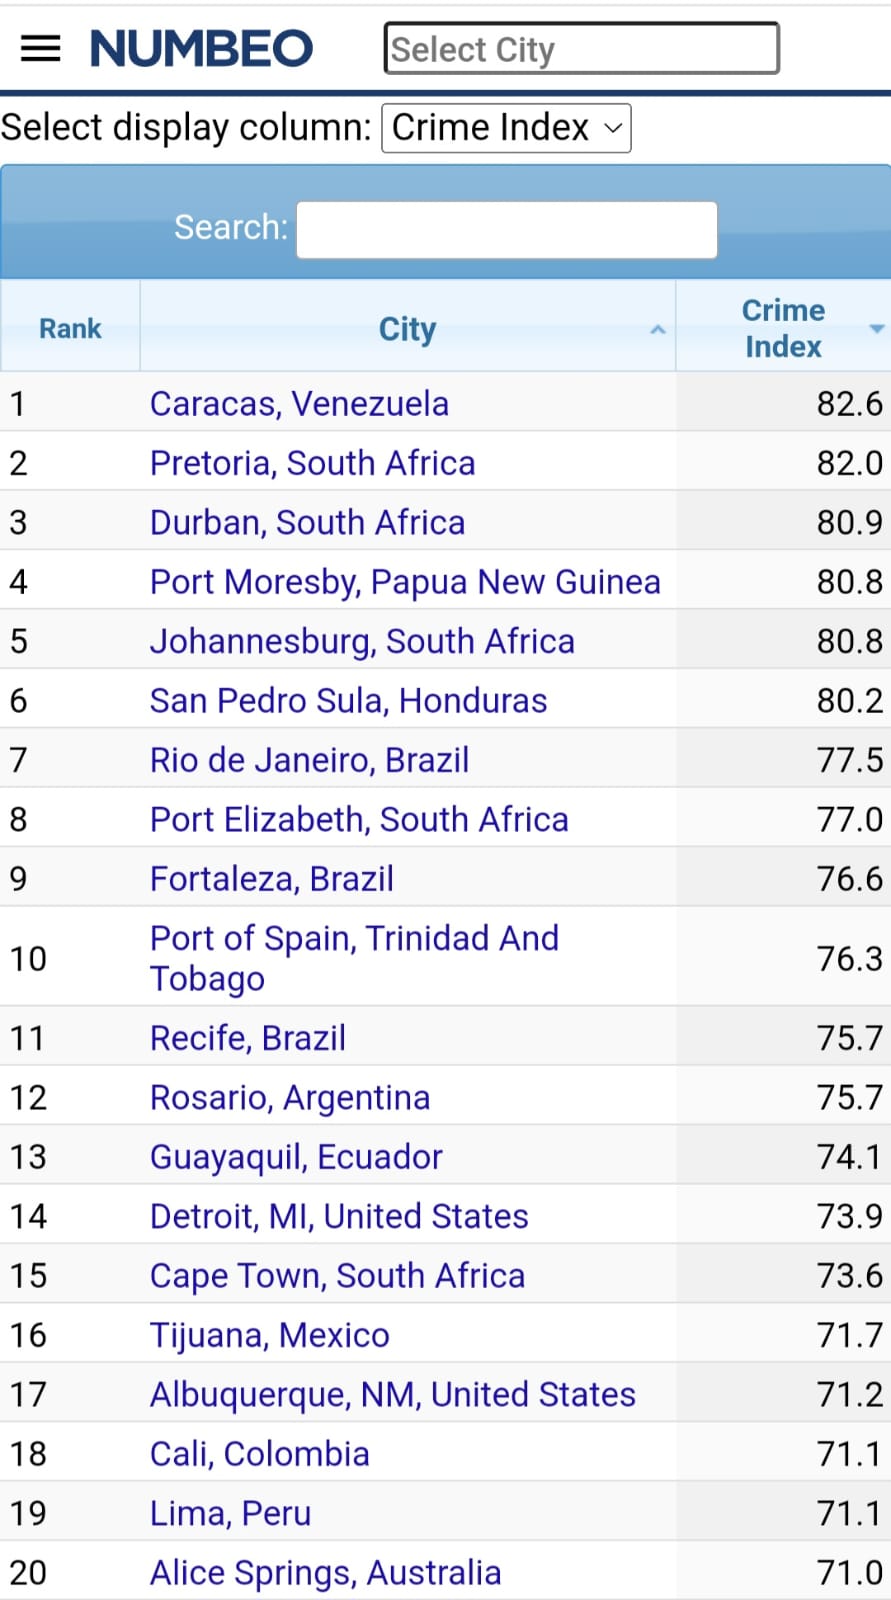This screenshot has width=891, height=1600.
Task: Open Guayaquil, Ecuador link
Action: 296,1156
